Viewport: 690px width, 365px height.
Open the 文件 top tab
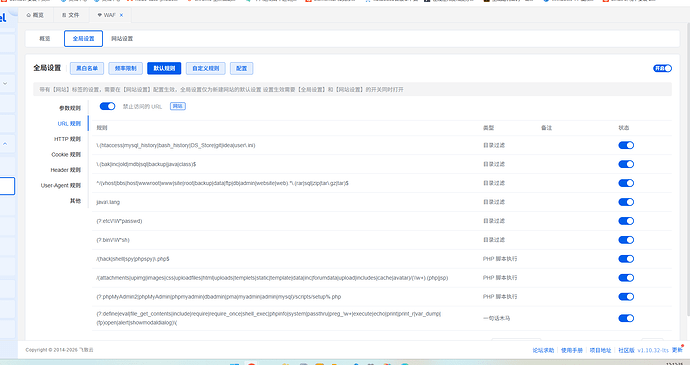(x=70, y=15)
